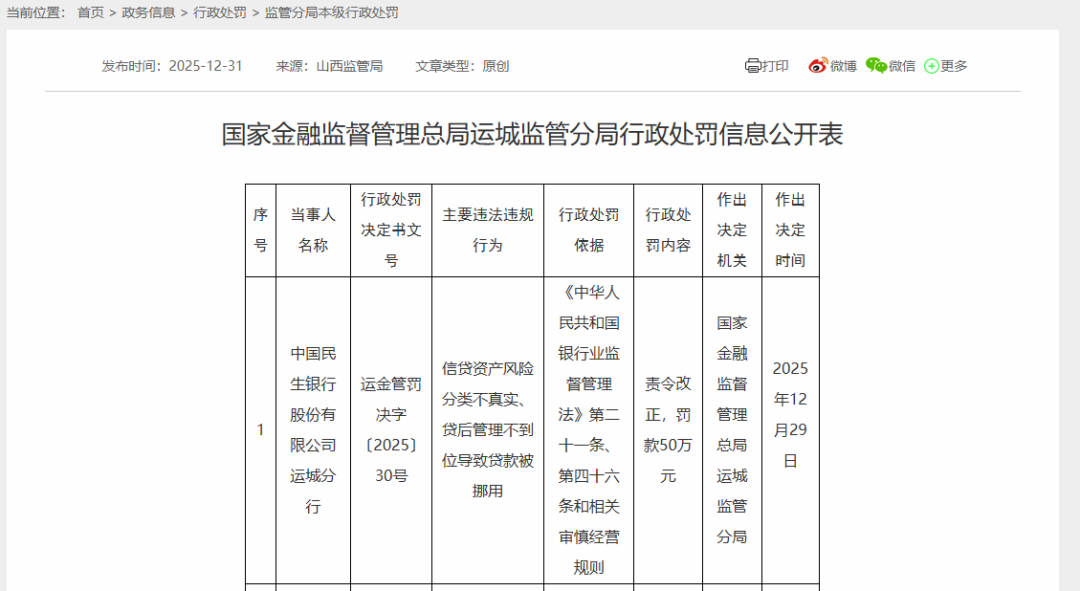1080x591 pixels.
Task: Click the 行政处罚内容 column header
Action: pyautogui.click(x=667, y=230)
